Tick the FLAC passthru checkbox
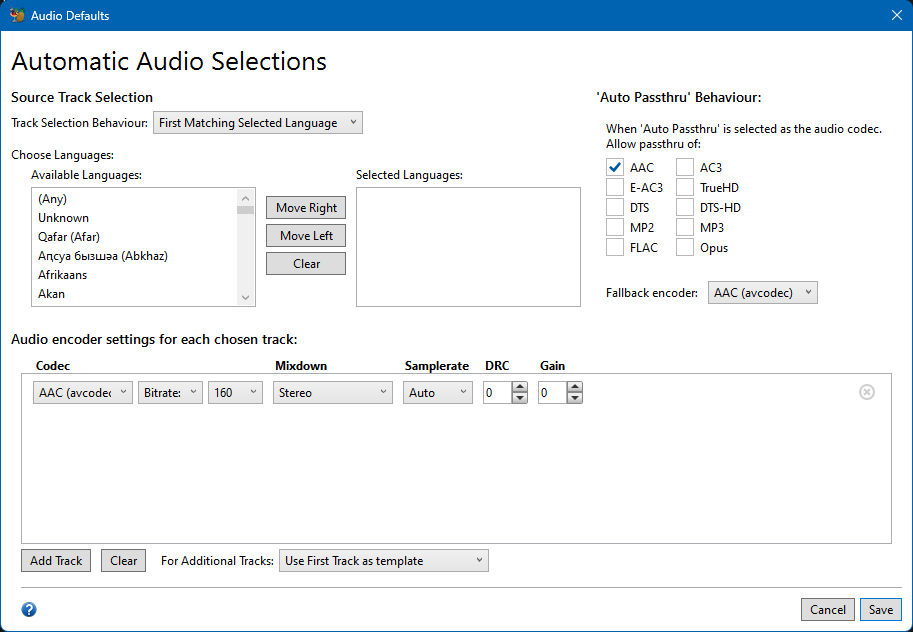The image size is (913, 632). point(615,248)
